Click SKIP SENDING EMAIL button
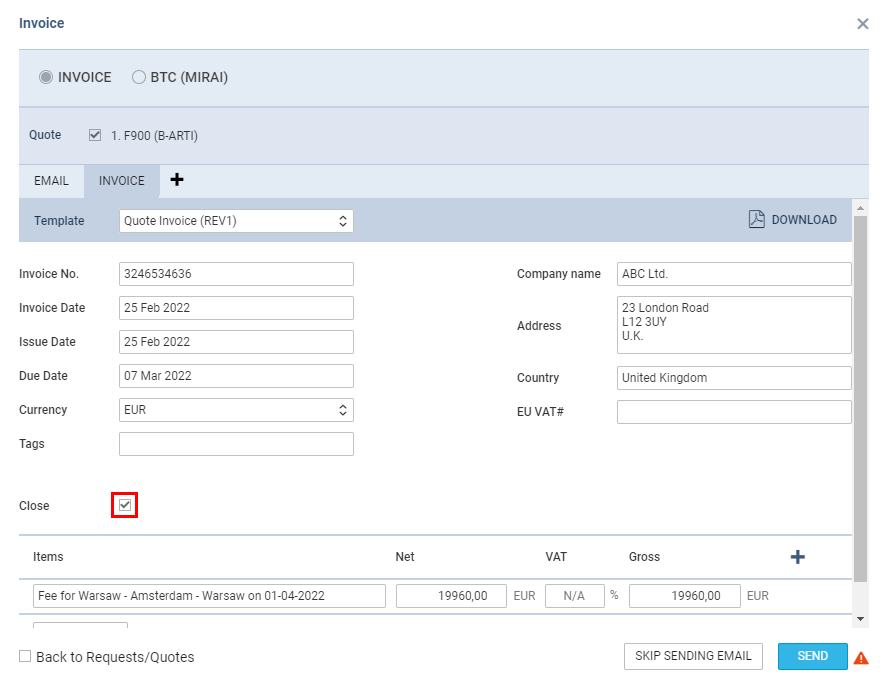Screen dimensions: 888x690 (x=693, y=656)
